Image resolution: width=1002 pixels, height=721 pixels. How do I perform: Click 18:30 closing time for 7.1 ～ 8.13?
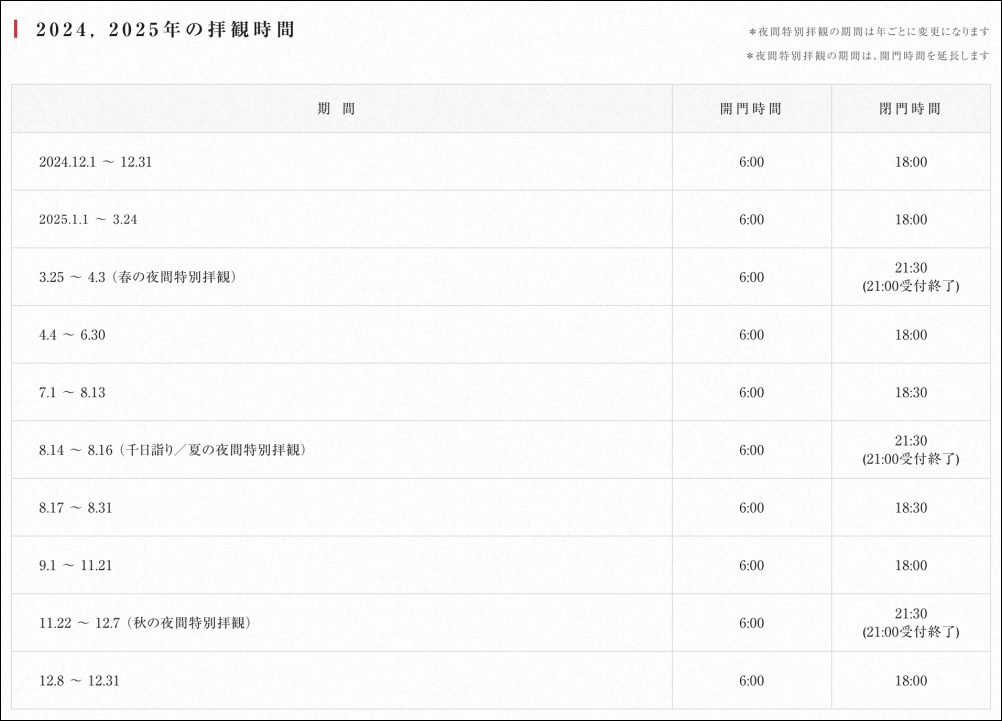[911, 392]
